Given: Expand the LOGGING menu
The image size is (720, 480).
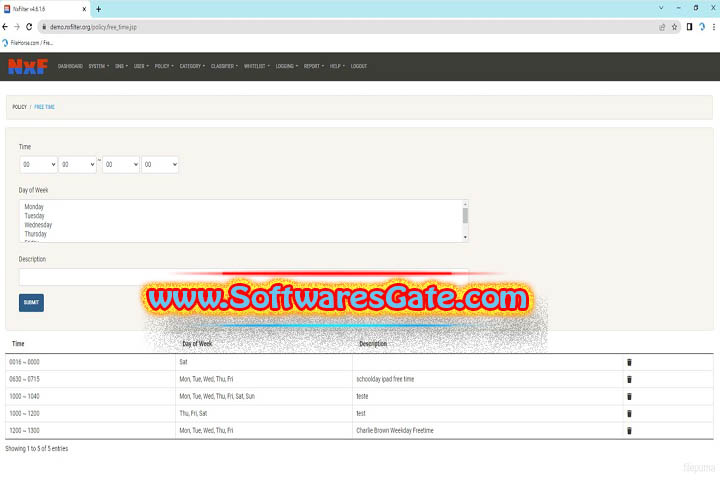Looking at the screenshot, I should 287,66.
